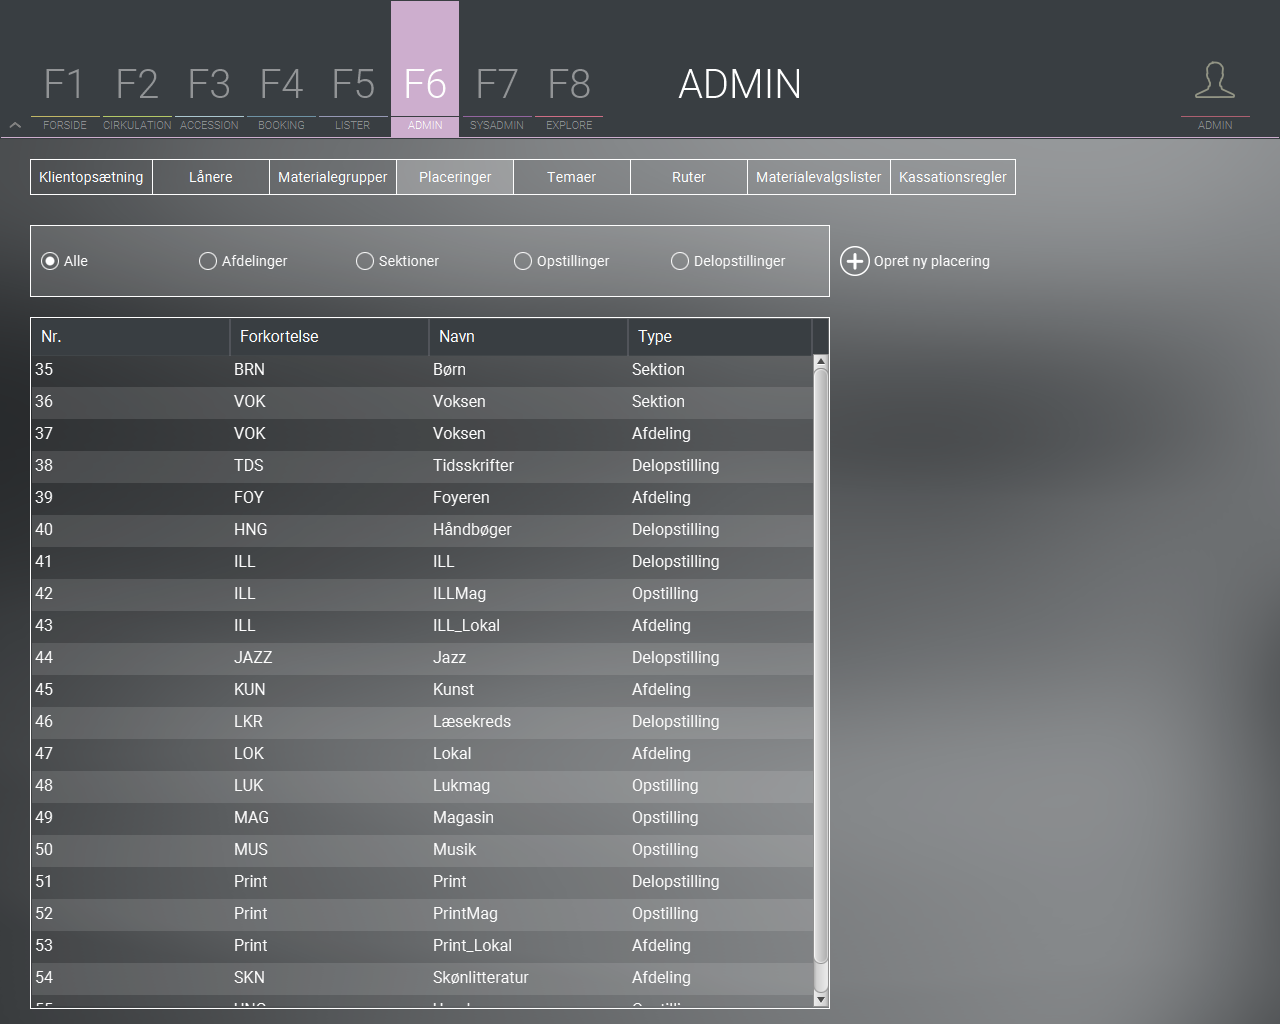The width and height of the screenshot is (1280, 1024).
Task: Collapse the top navigation with the chevron
Action: pos(15,125)
